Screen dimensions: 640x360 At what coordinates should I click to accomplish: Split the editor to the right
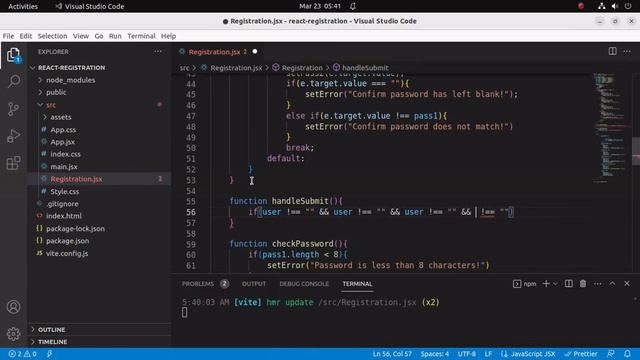point(613,51)
